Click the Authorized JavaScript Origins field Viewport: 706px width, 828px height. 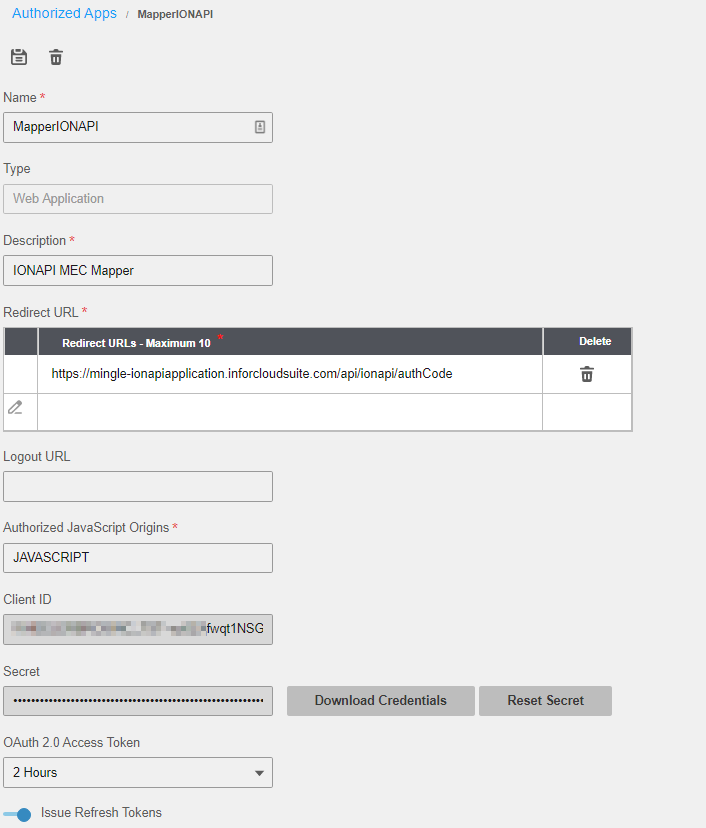138,558
